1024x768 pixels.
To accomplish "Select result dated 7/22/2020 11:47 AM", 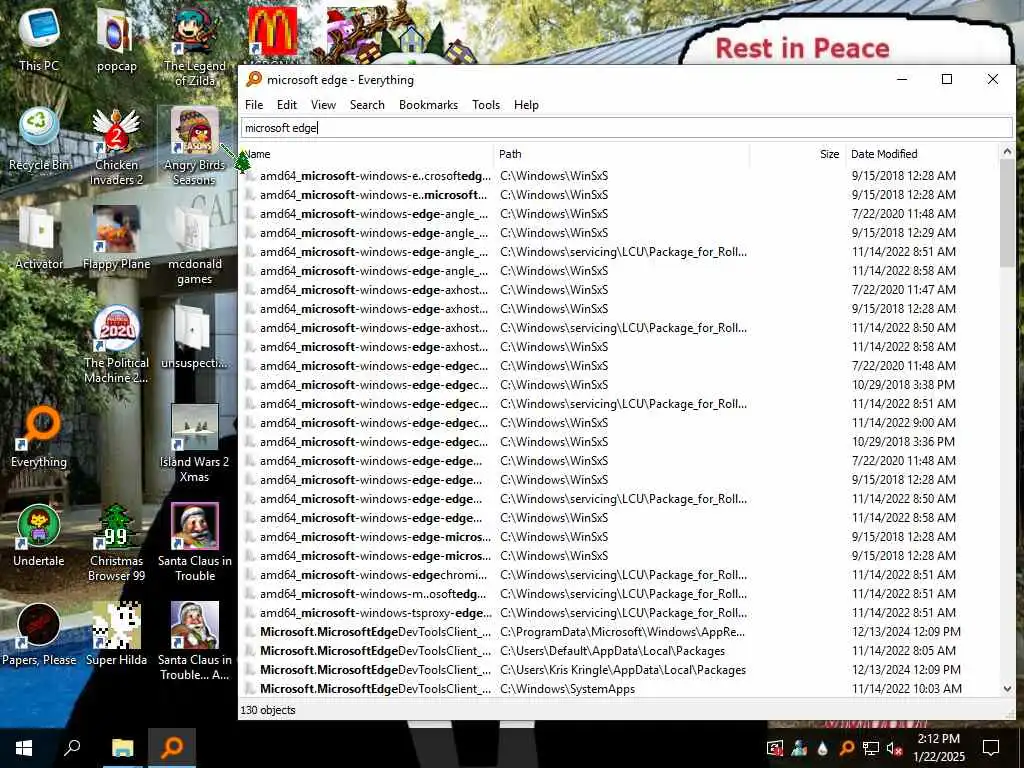I will click(618, 289).
